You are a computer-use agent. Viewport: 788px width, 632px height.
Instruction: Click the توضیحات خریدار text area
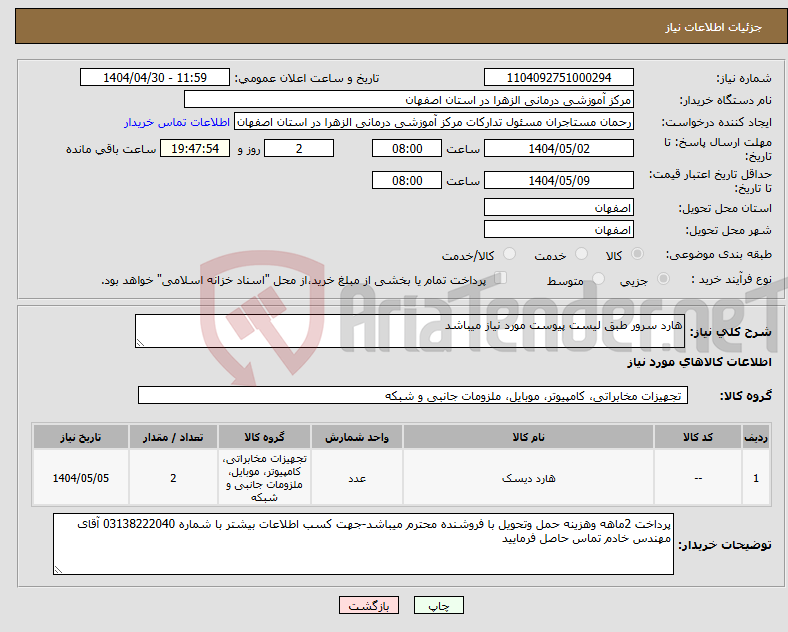coord(363,544)
